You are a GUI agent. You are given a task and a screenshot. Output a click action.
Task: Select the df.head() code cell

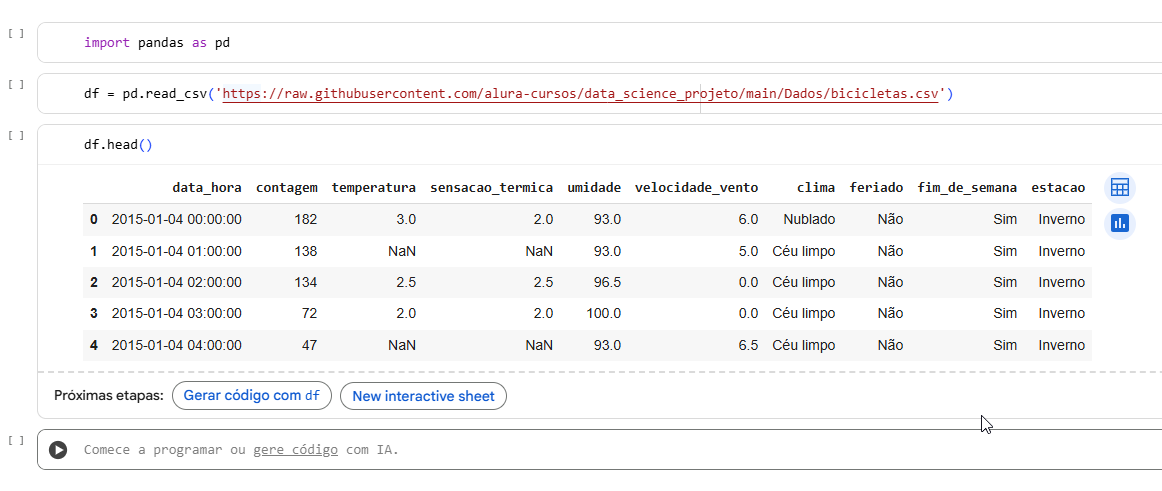pyautogui.click(x=600, y=145)
